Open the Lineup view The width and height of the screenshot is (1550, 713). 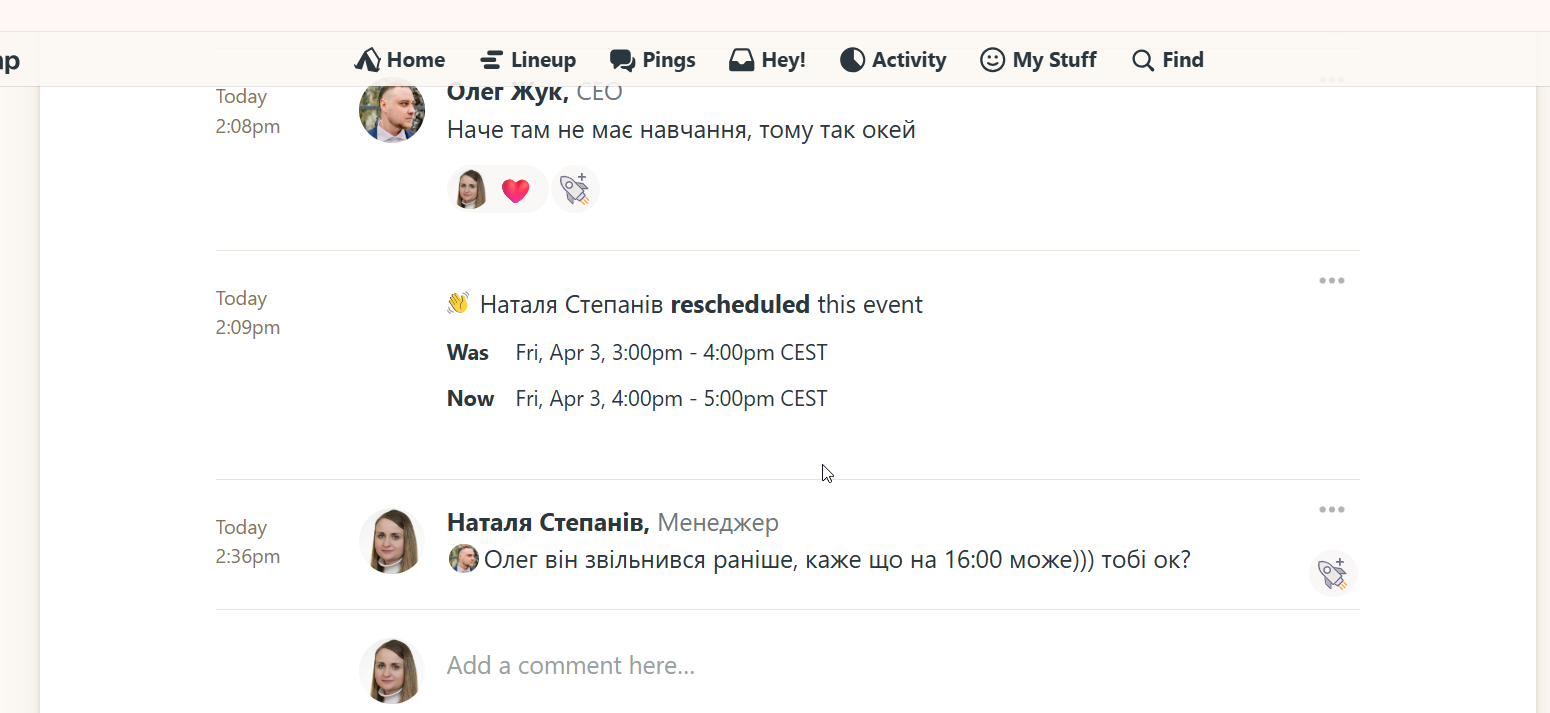(x=528, y=60)
